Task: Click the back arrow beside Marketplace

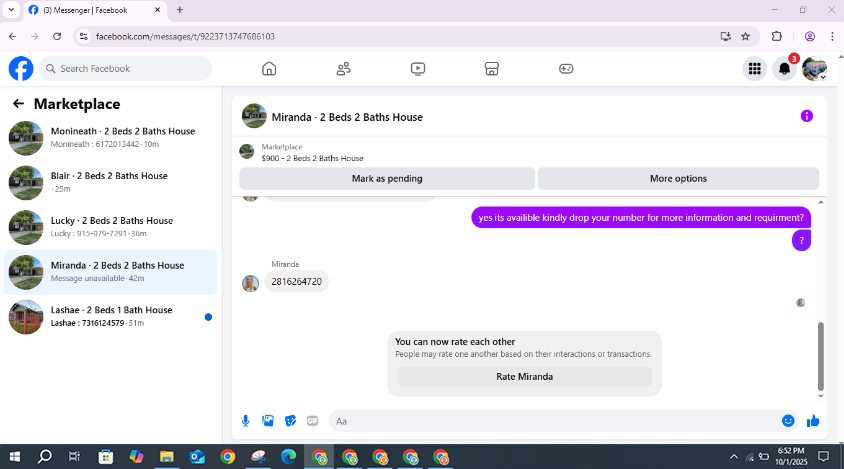Action: coord(18,104)
